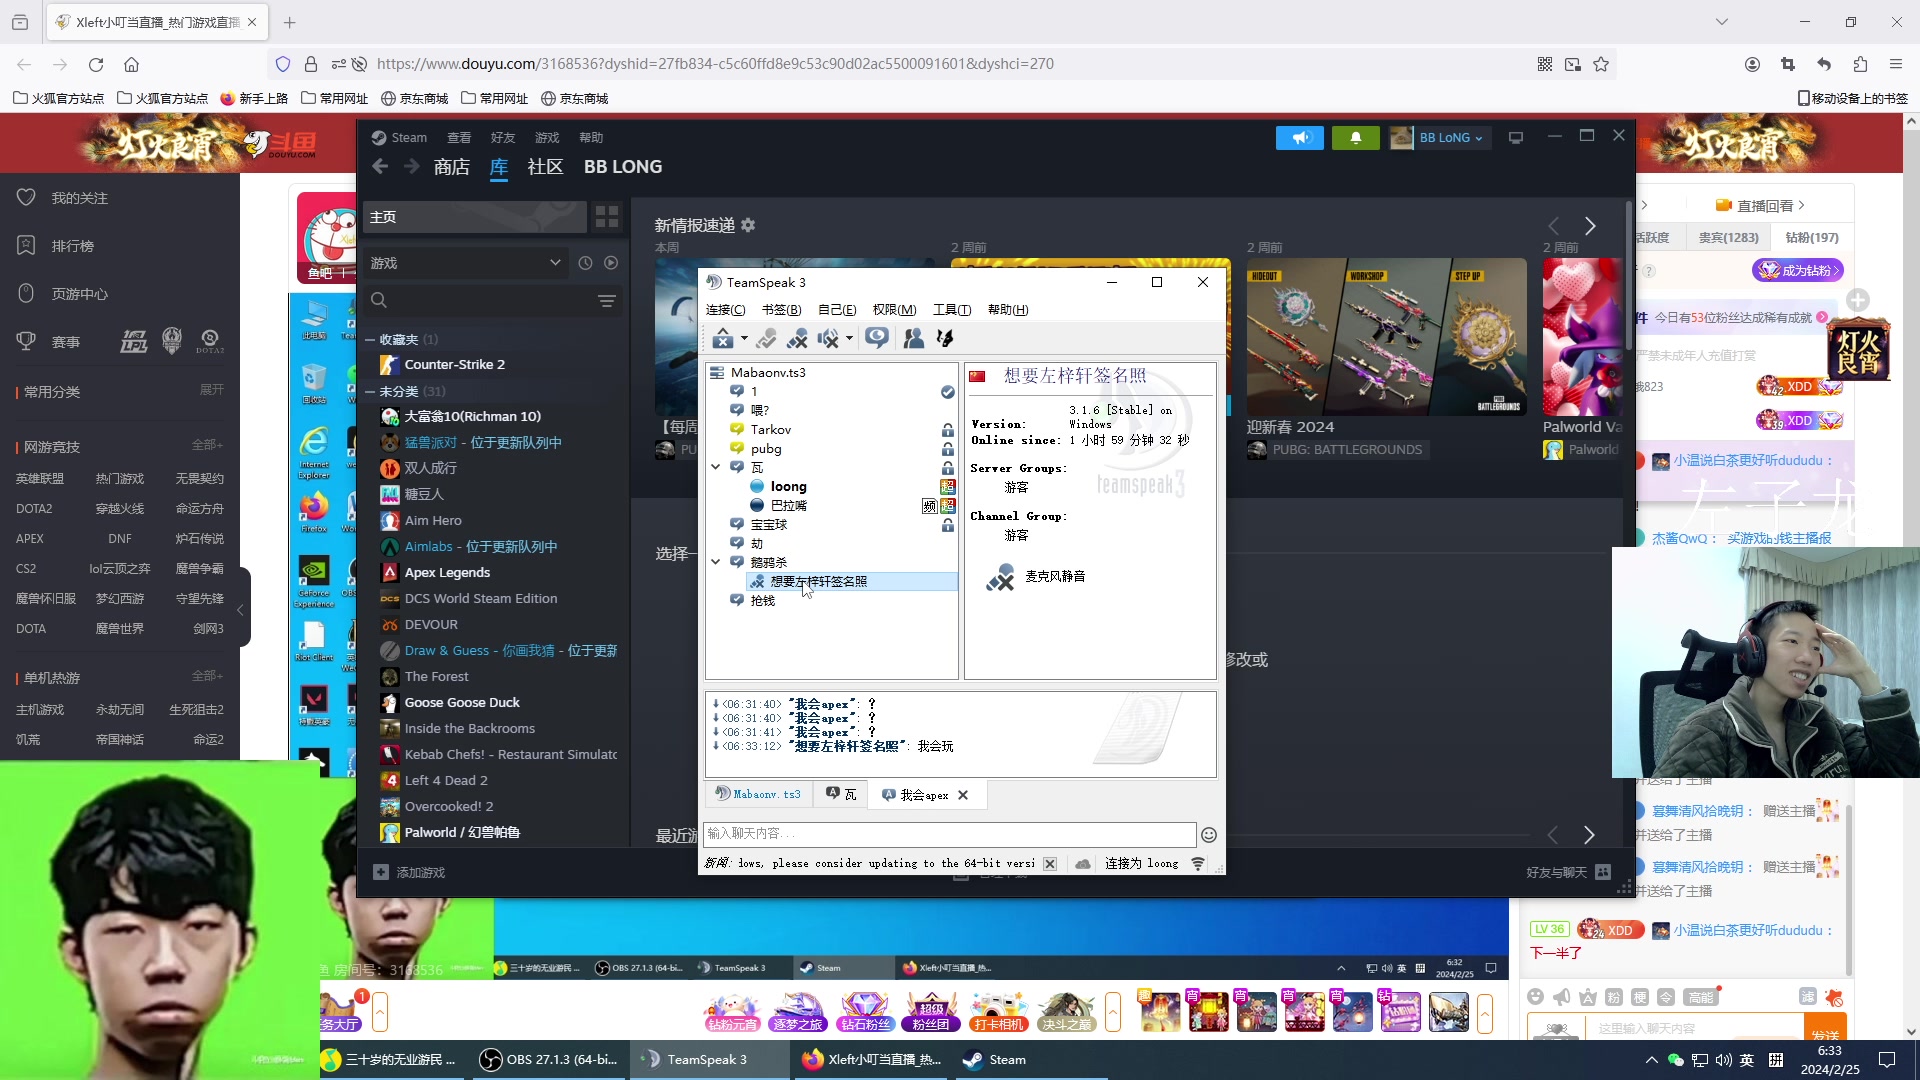Switch to the 瓦 channel chat tab
1920x1080 pixels.
tap(841, 795)
